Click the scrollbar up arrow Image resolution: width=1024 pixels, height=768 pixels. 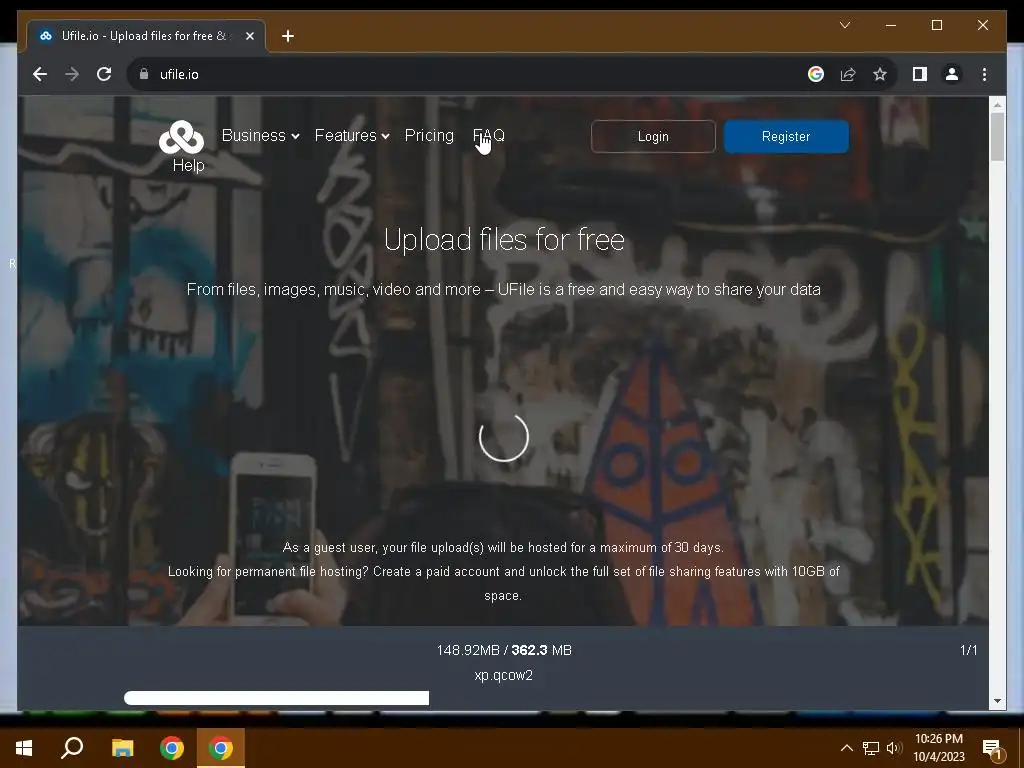point(997,104)
